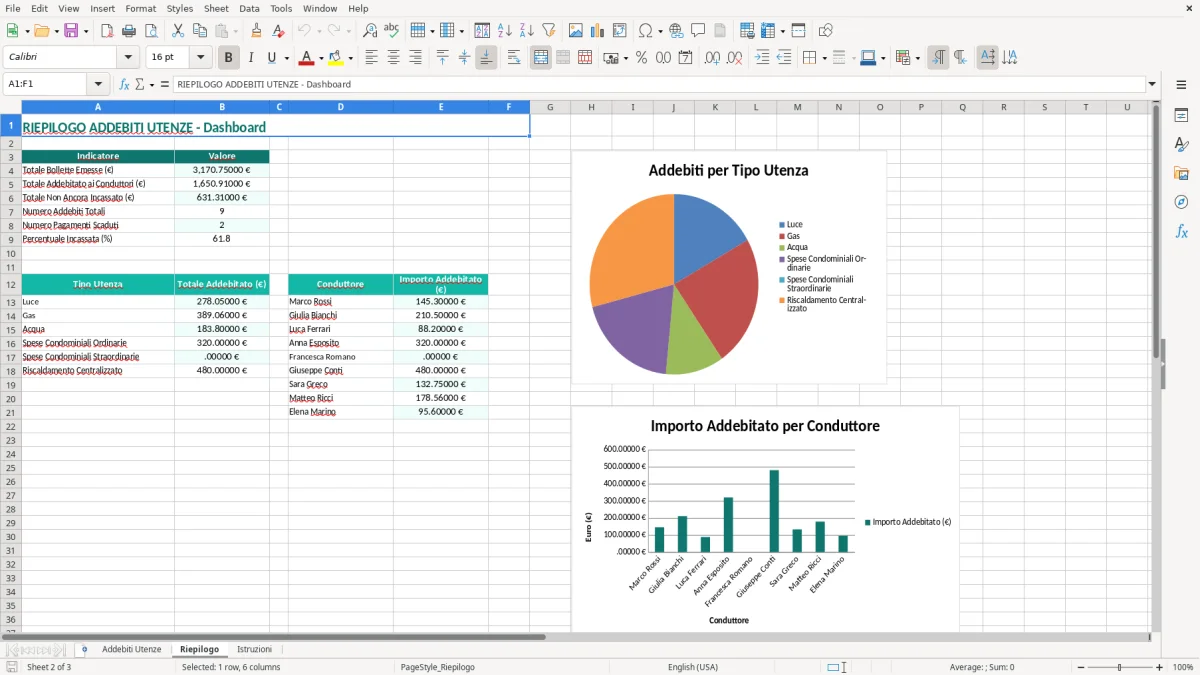The image size is (1200, 675).
Task: Open background color dropdown arrow
Action: coord(350,58)
